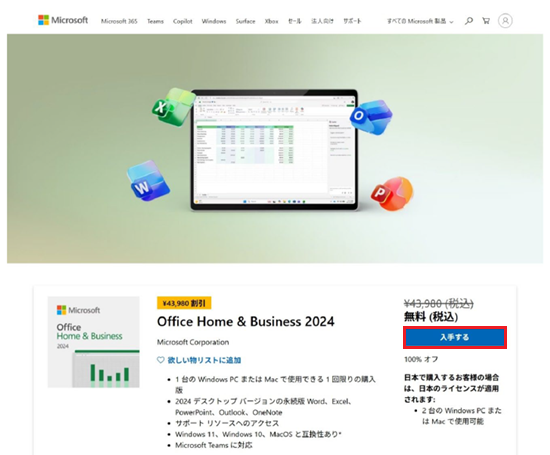This screenshot has height=455, width=550.
Task: Expand すべての Microsoft 製品 dropdown
Action: [x=420, y=21]
